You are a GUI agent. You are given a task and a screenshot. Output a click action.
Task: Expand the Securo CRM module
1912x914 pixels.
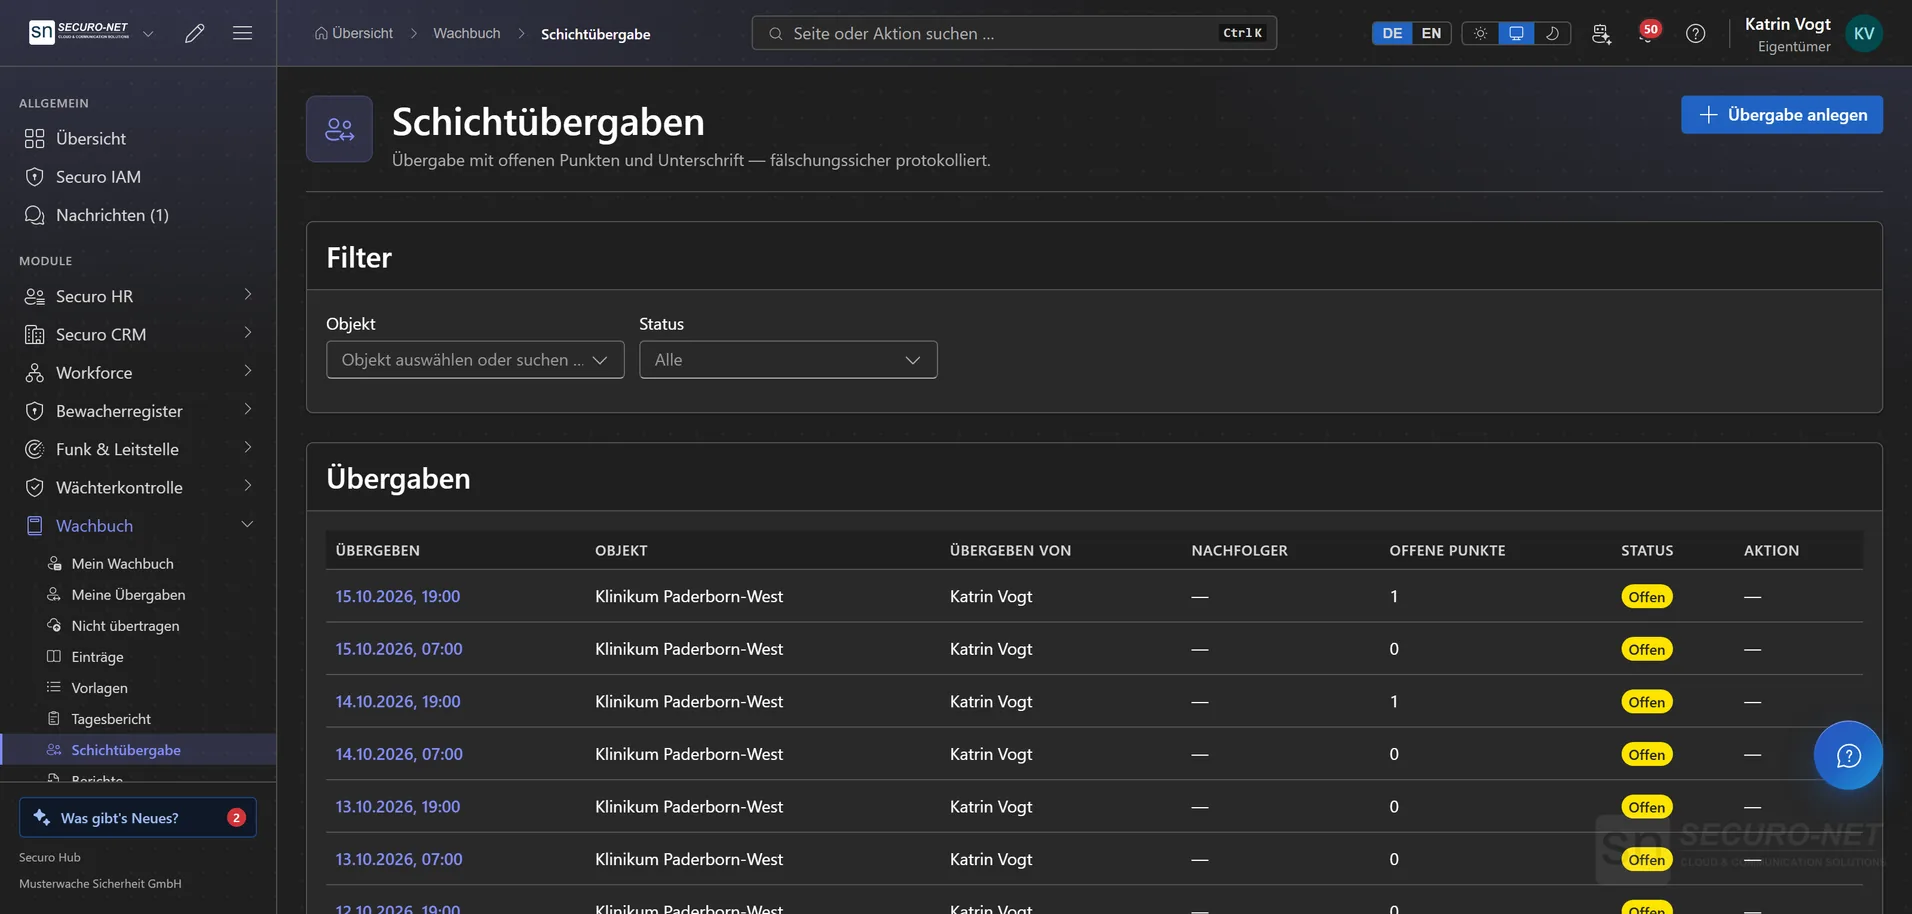coord(138,334)
